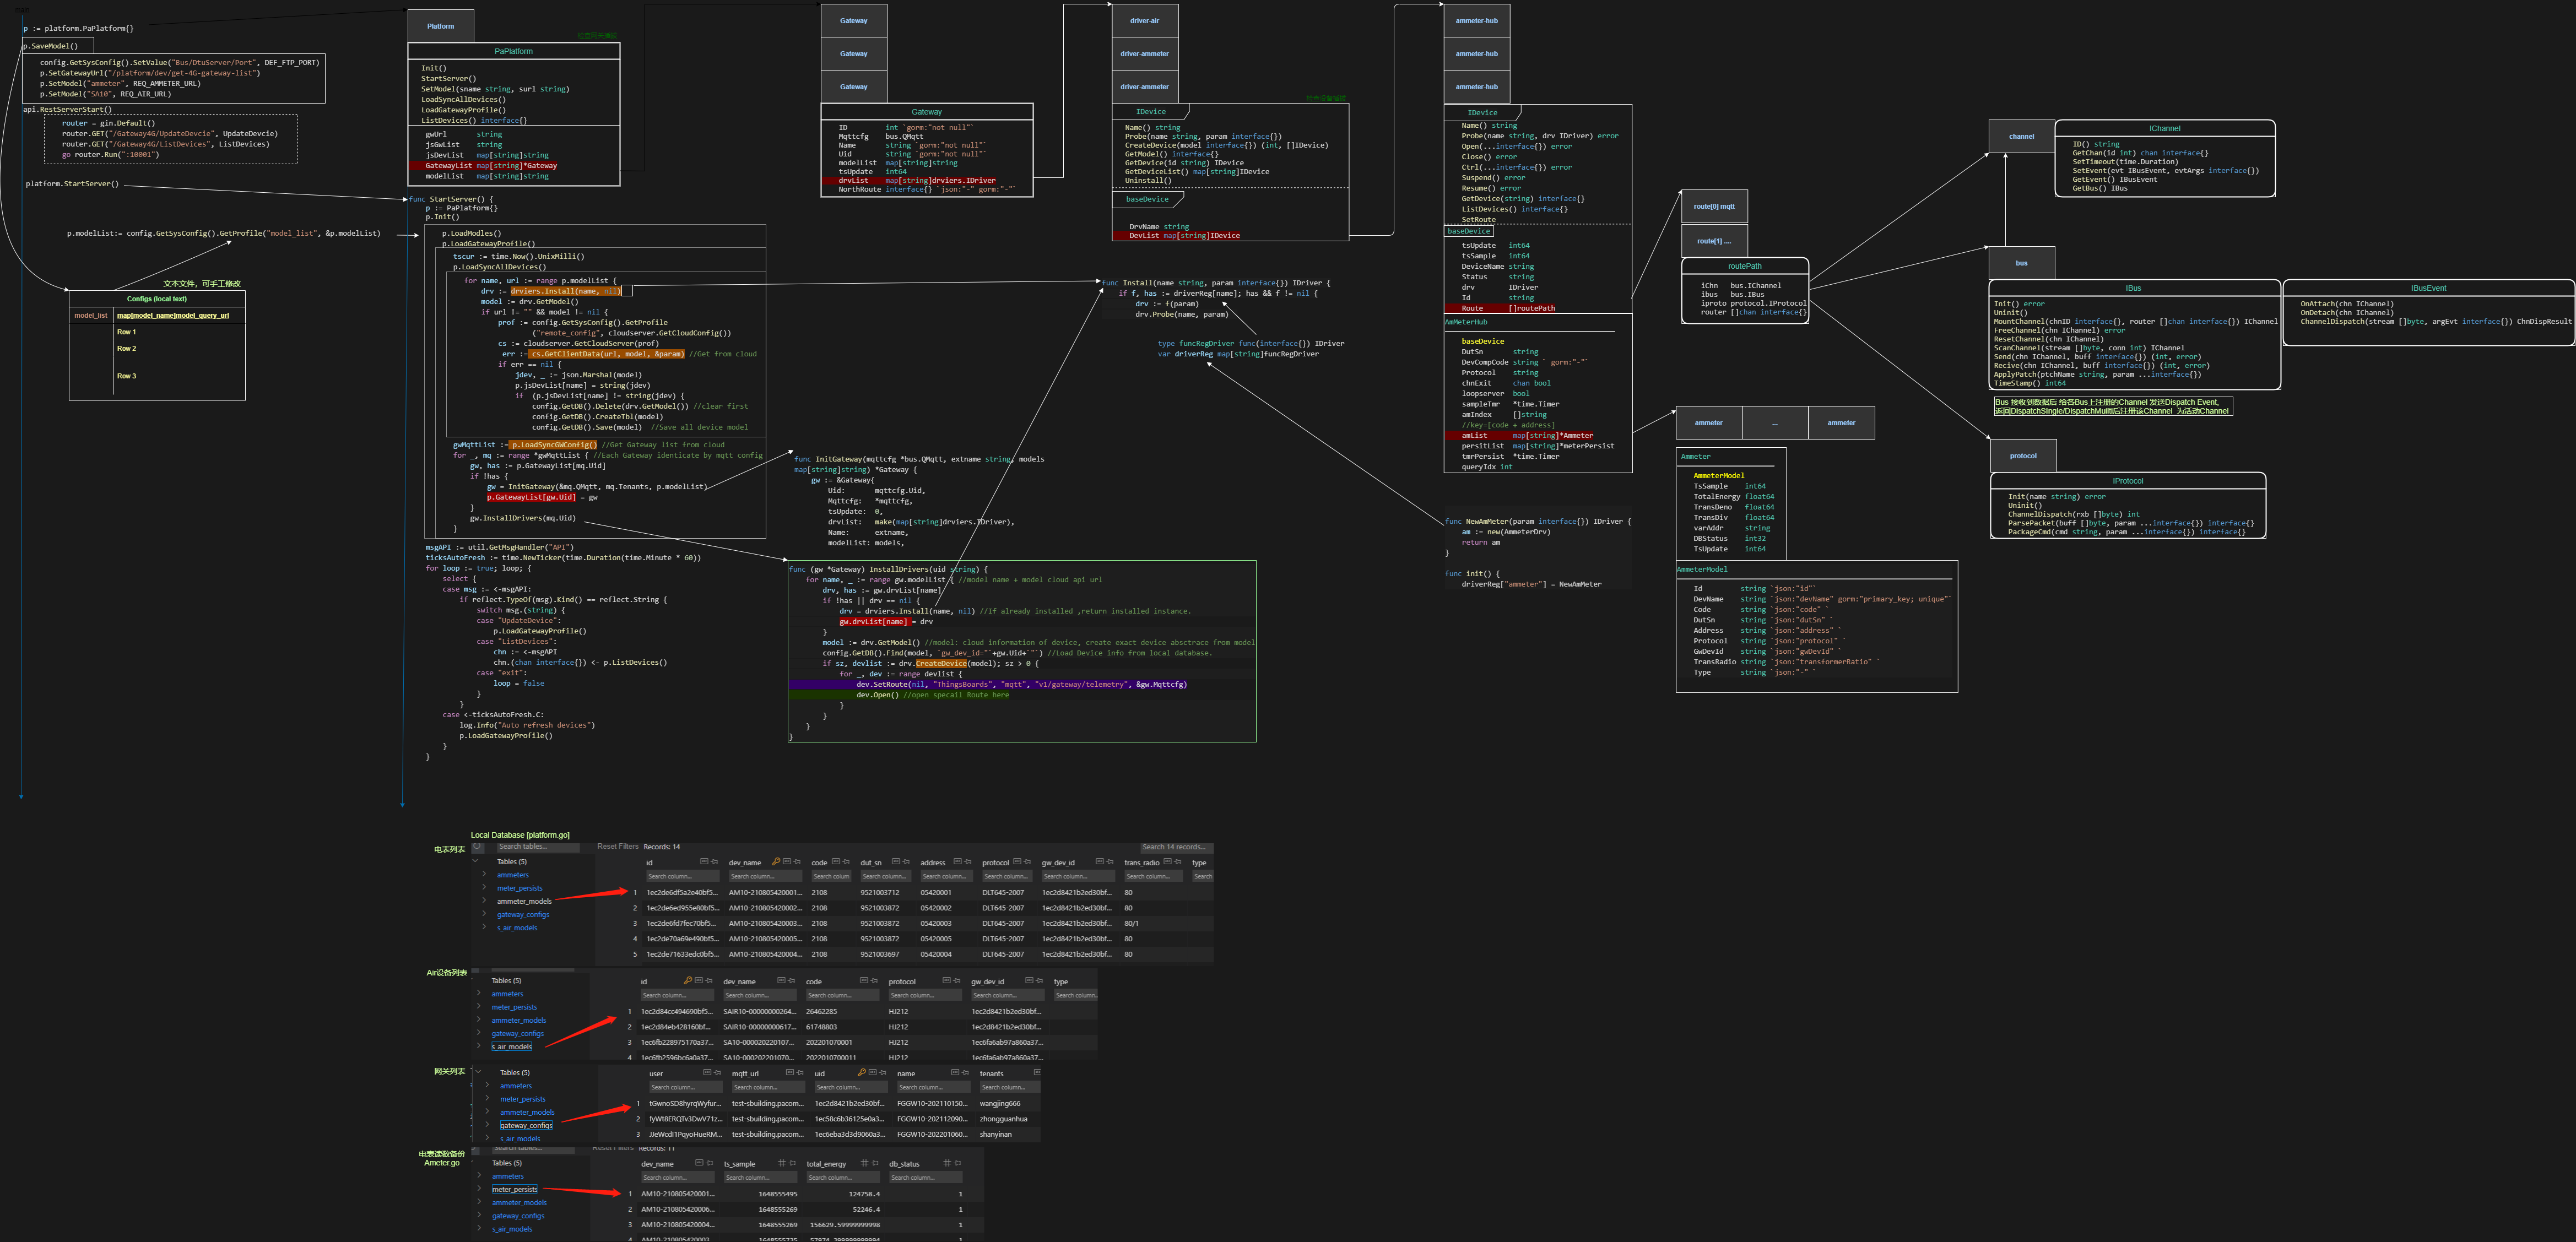
Task: Expand gateway_configs chevron in 网关列表 panel
Action: coord(487,1125)
